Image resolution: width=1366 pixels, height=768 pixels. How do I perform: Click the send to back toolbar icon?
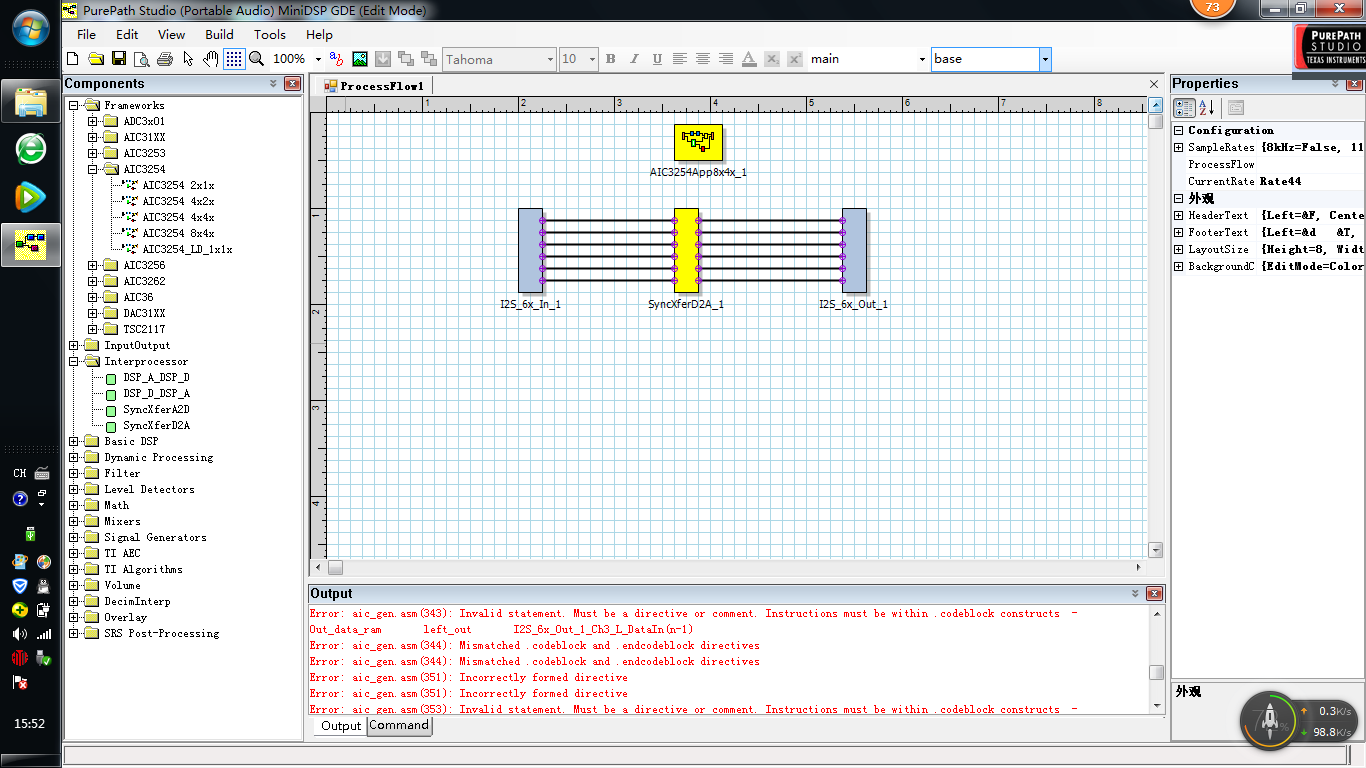[429, 59]
